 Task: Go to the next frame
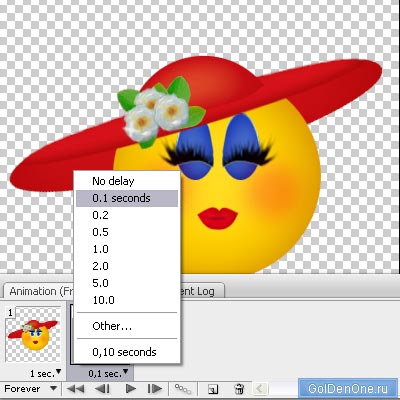(154, 389)
